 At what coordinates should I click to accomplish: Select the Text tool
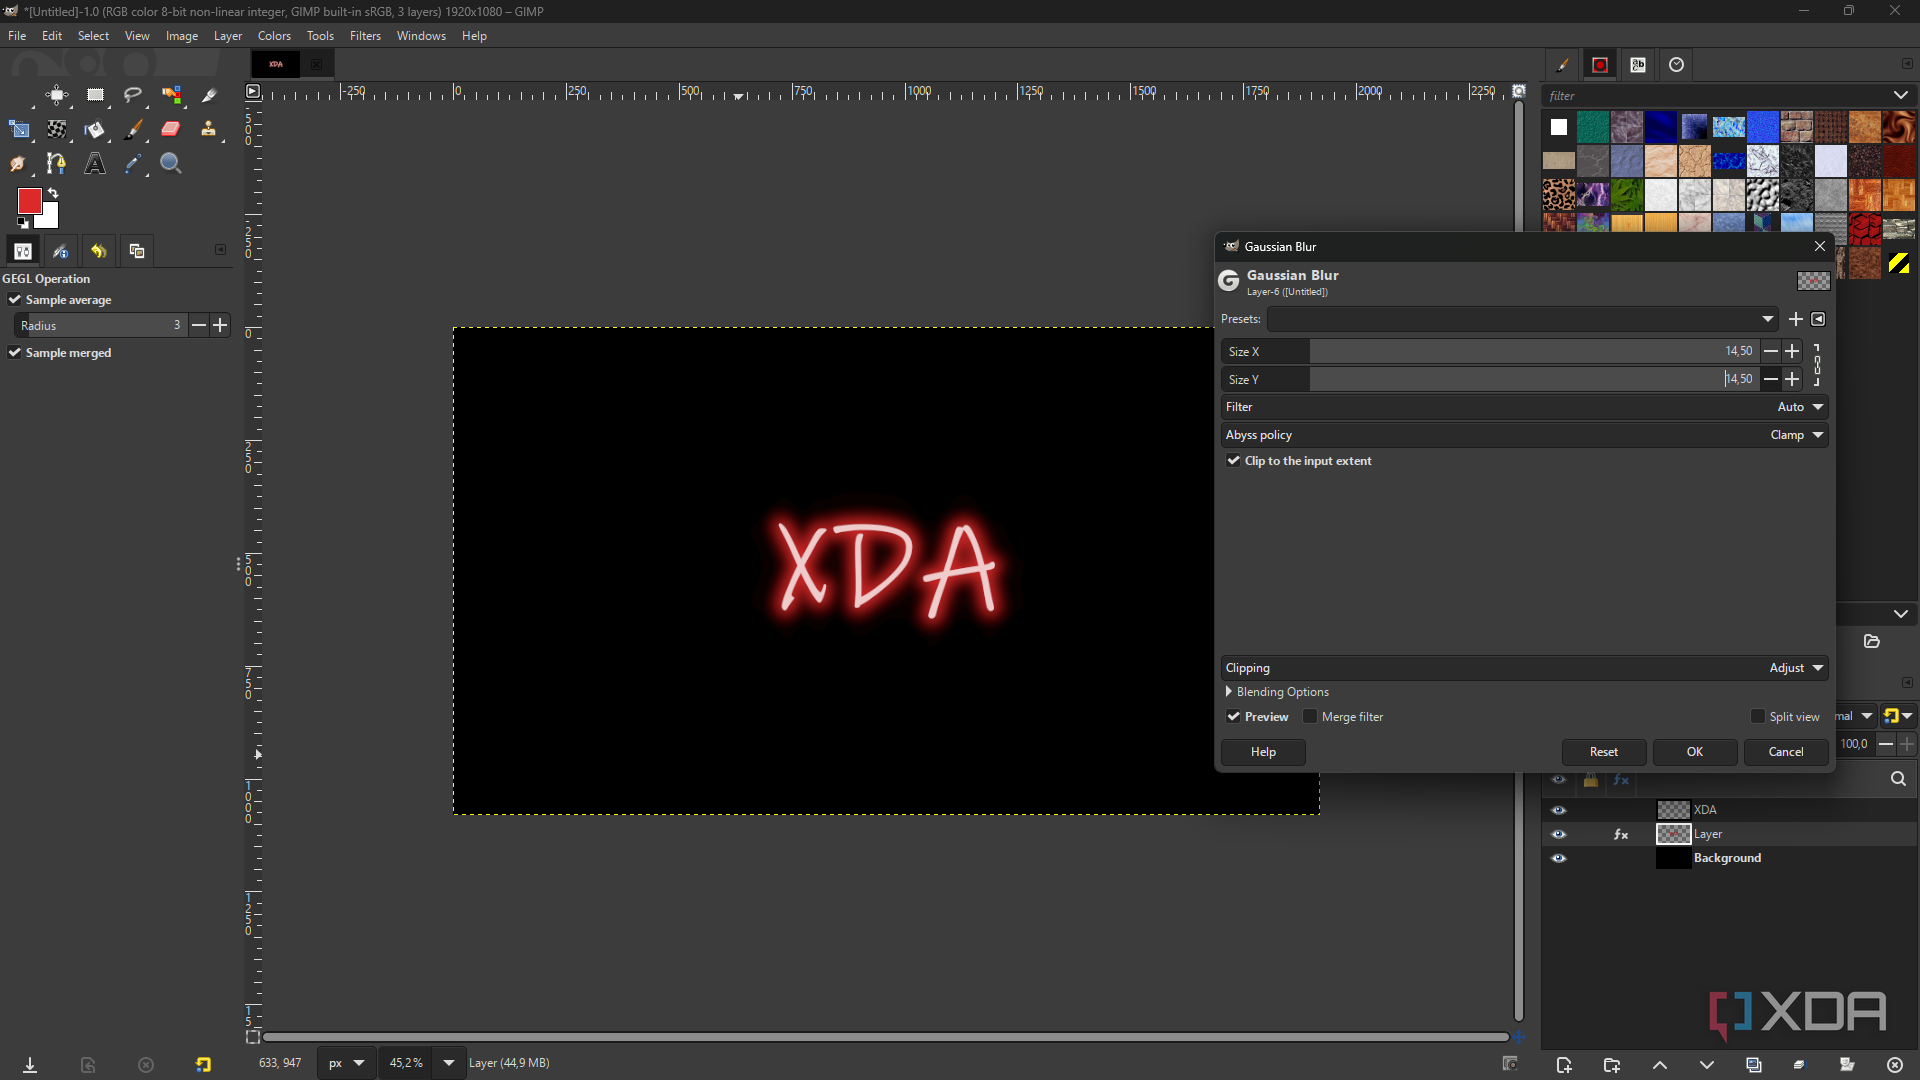click(x=95, y=163)
